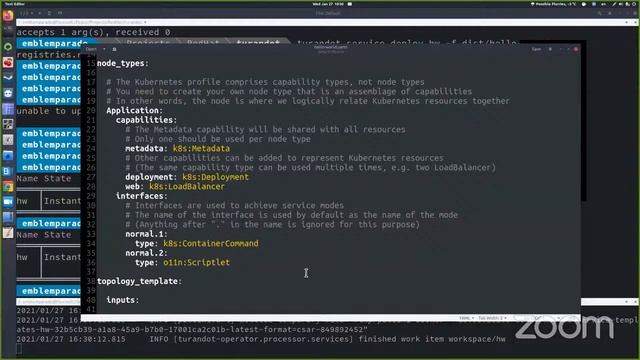
Task: Click the Ln/Col position indicator
Action: point(538,318)
